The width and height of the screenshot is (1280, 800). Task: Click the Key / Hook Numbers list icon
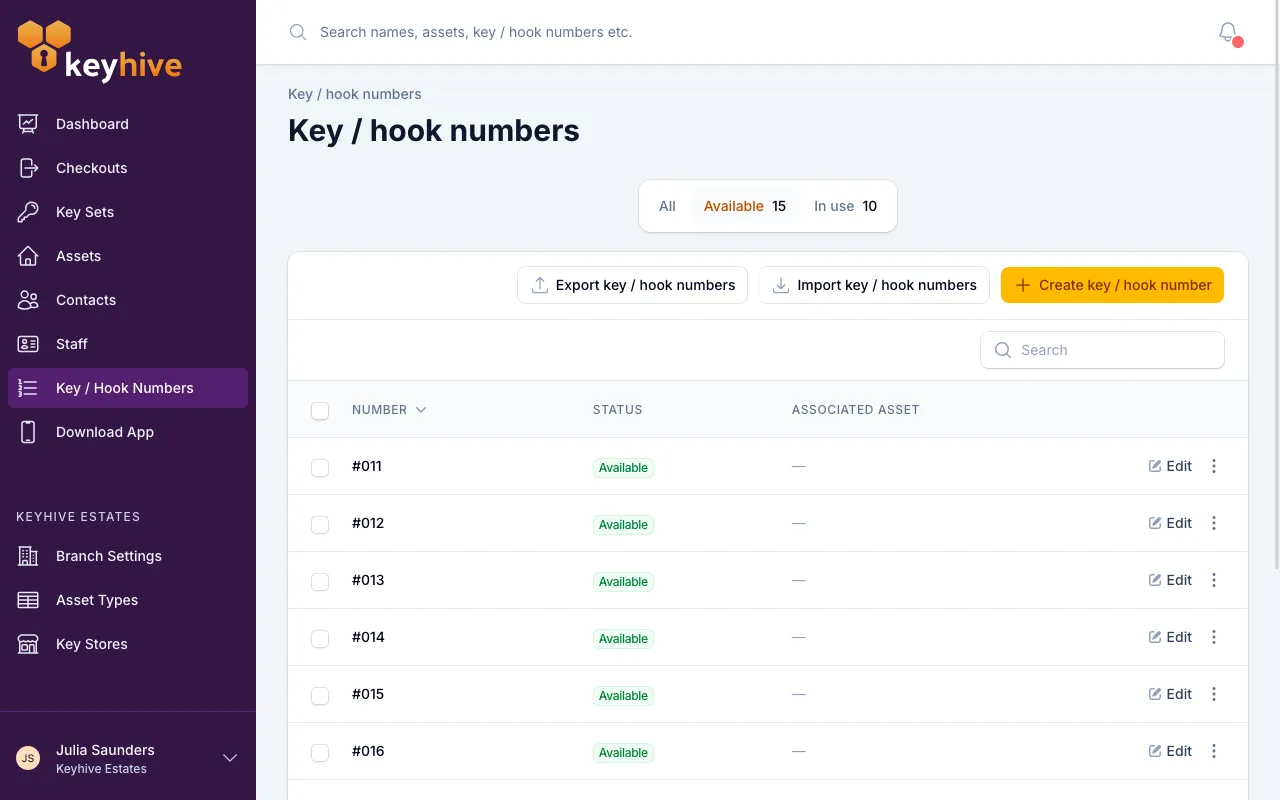[x=28, y=388]
